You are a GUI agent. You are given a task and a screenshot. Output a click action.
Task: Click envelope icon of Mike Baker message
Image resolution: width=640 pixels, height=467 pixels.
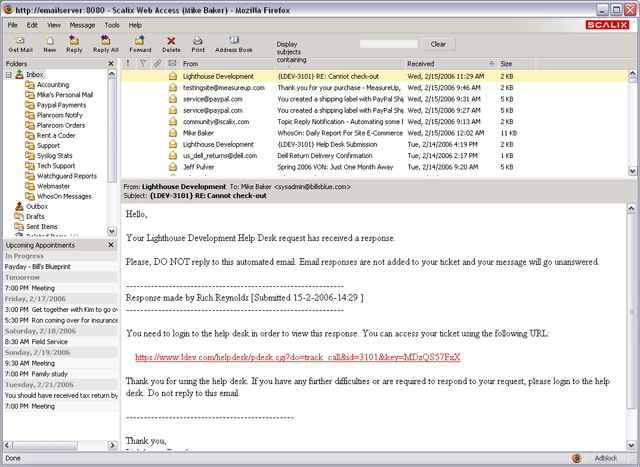(173, 133)
